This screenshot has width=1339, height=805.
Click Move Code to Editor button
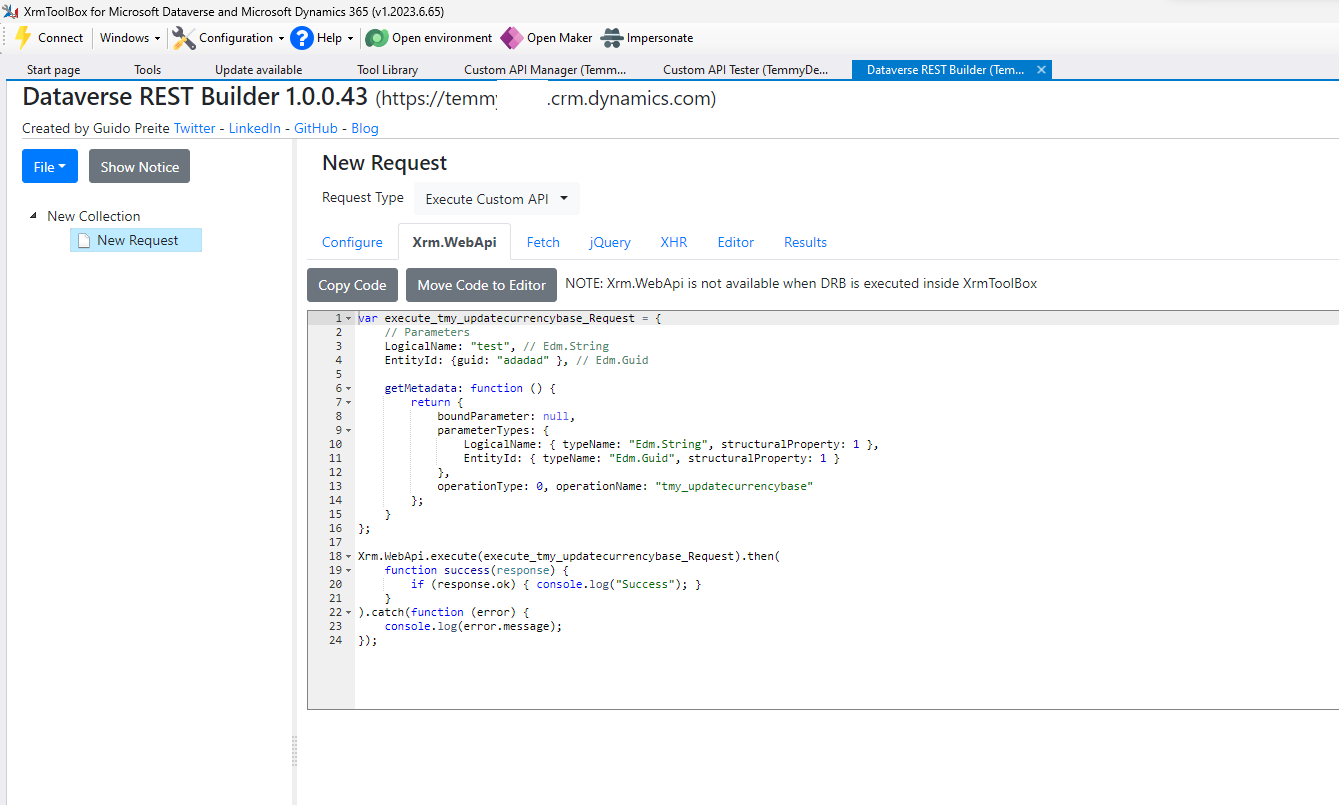click(x=481, y=285)
